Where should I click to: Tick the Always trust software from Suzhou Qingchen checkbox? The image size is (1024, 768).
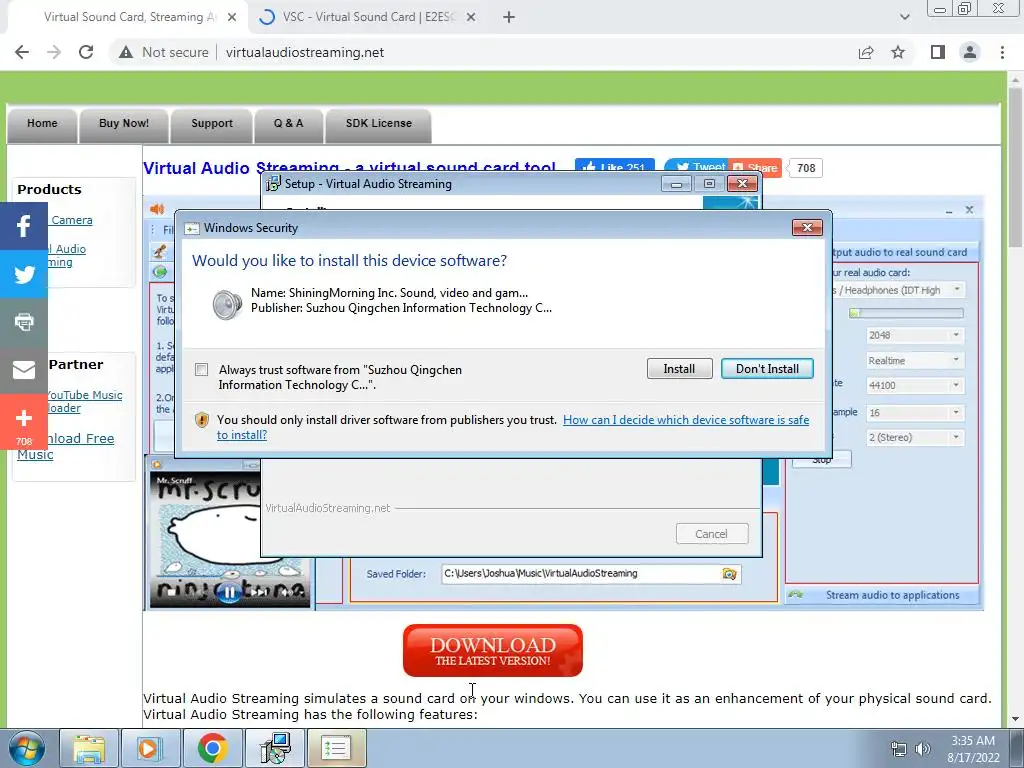202,370
